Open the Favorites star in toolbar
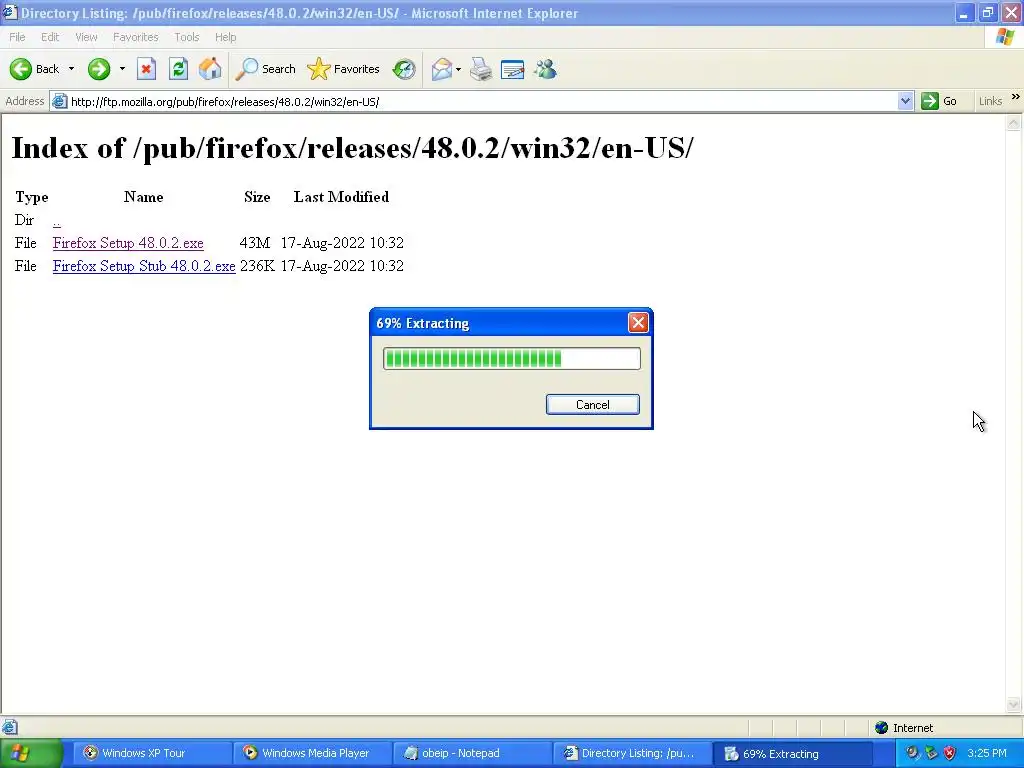1024x768 pixels. 344,69
